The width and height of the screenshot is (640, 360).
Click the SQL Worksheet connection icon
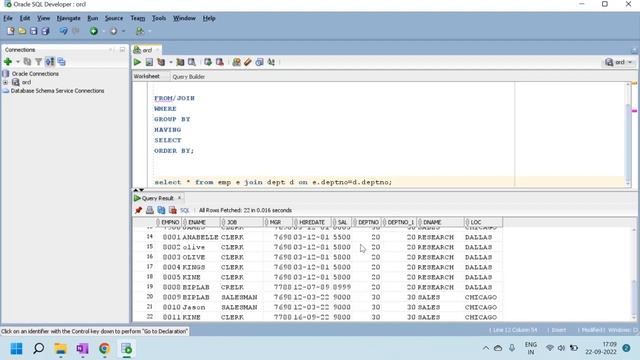point(140,31)
